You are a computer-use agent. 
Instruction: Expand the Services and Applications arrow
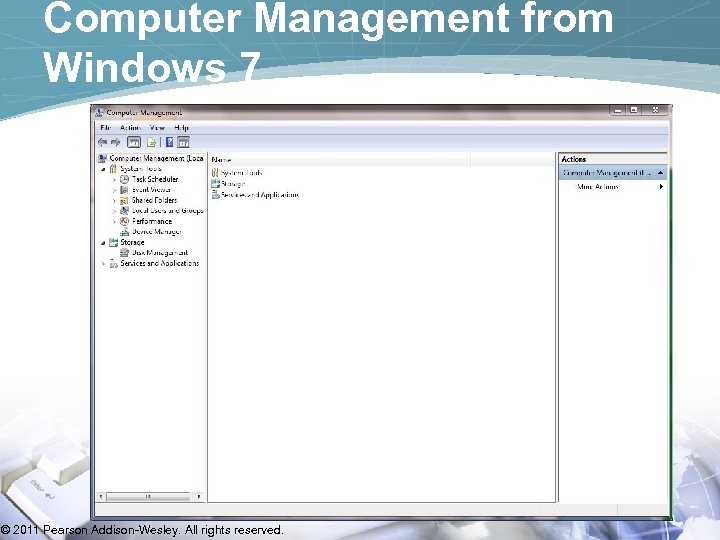click(x=103, y=264)
